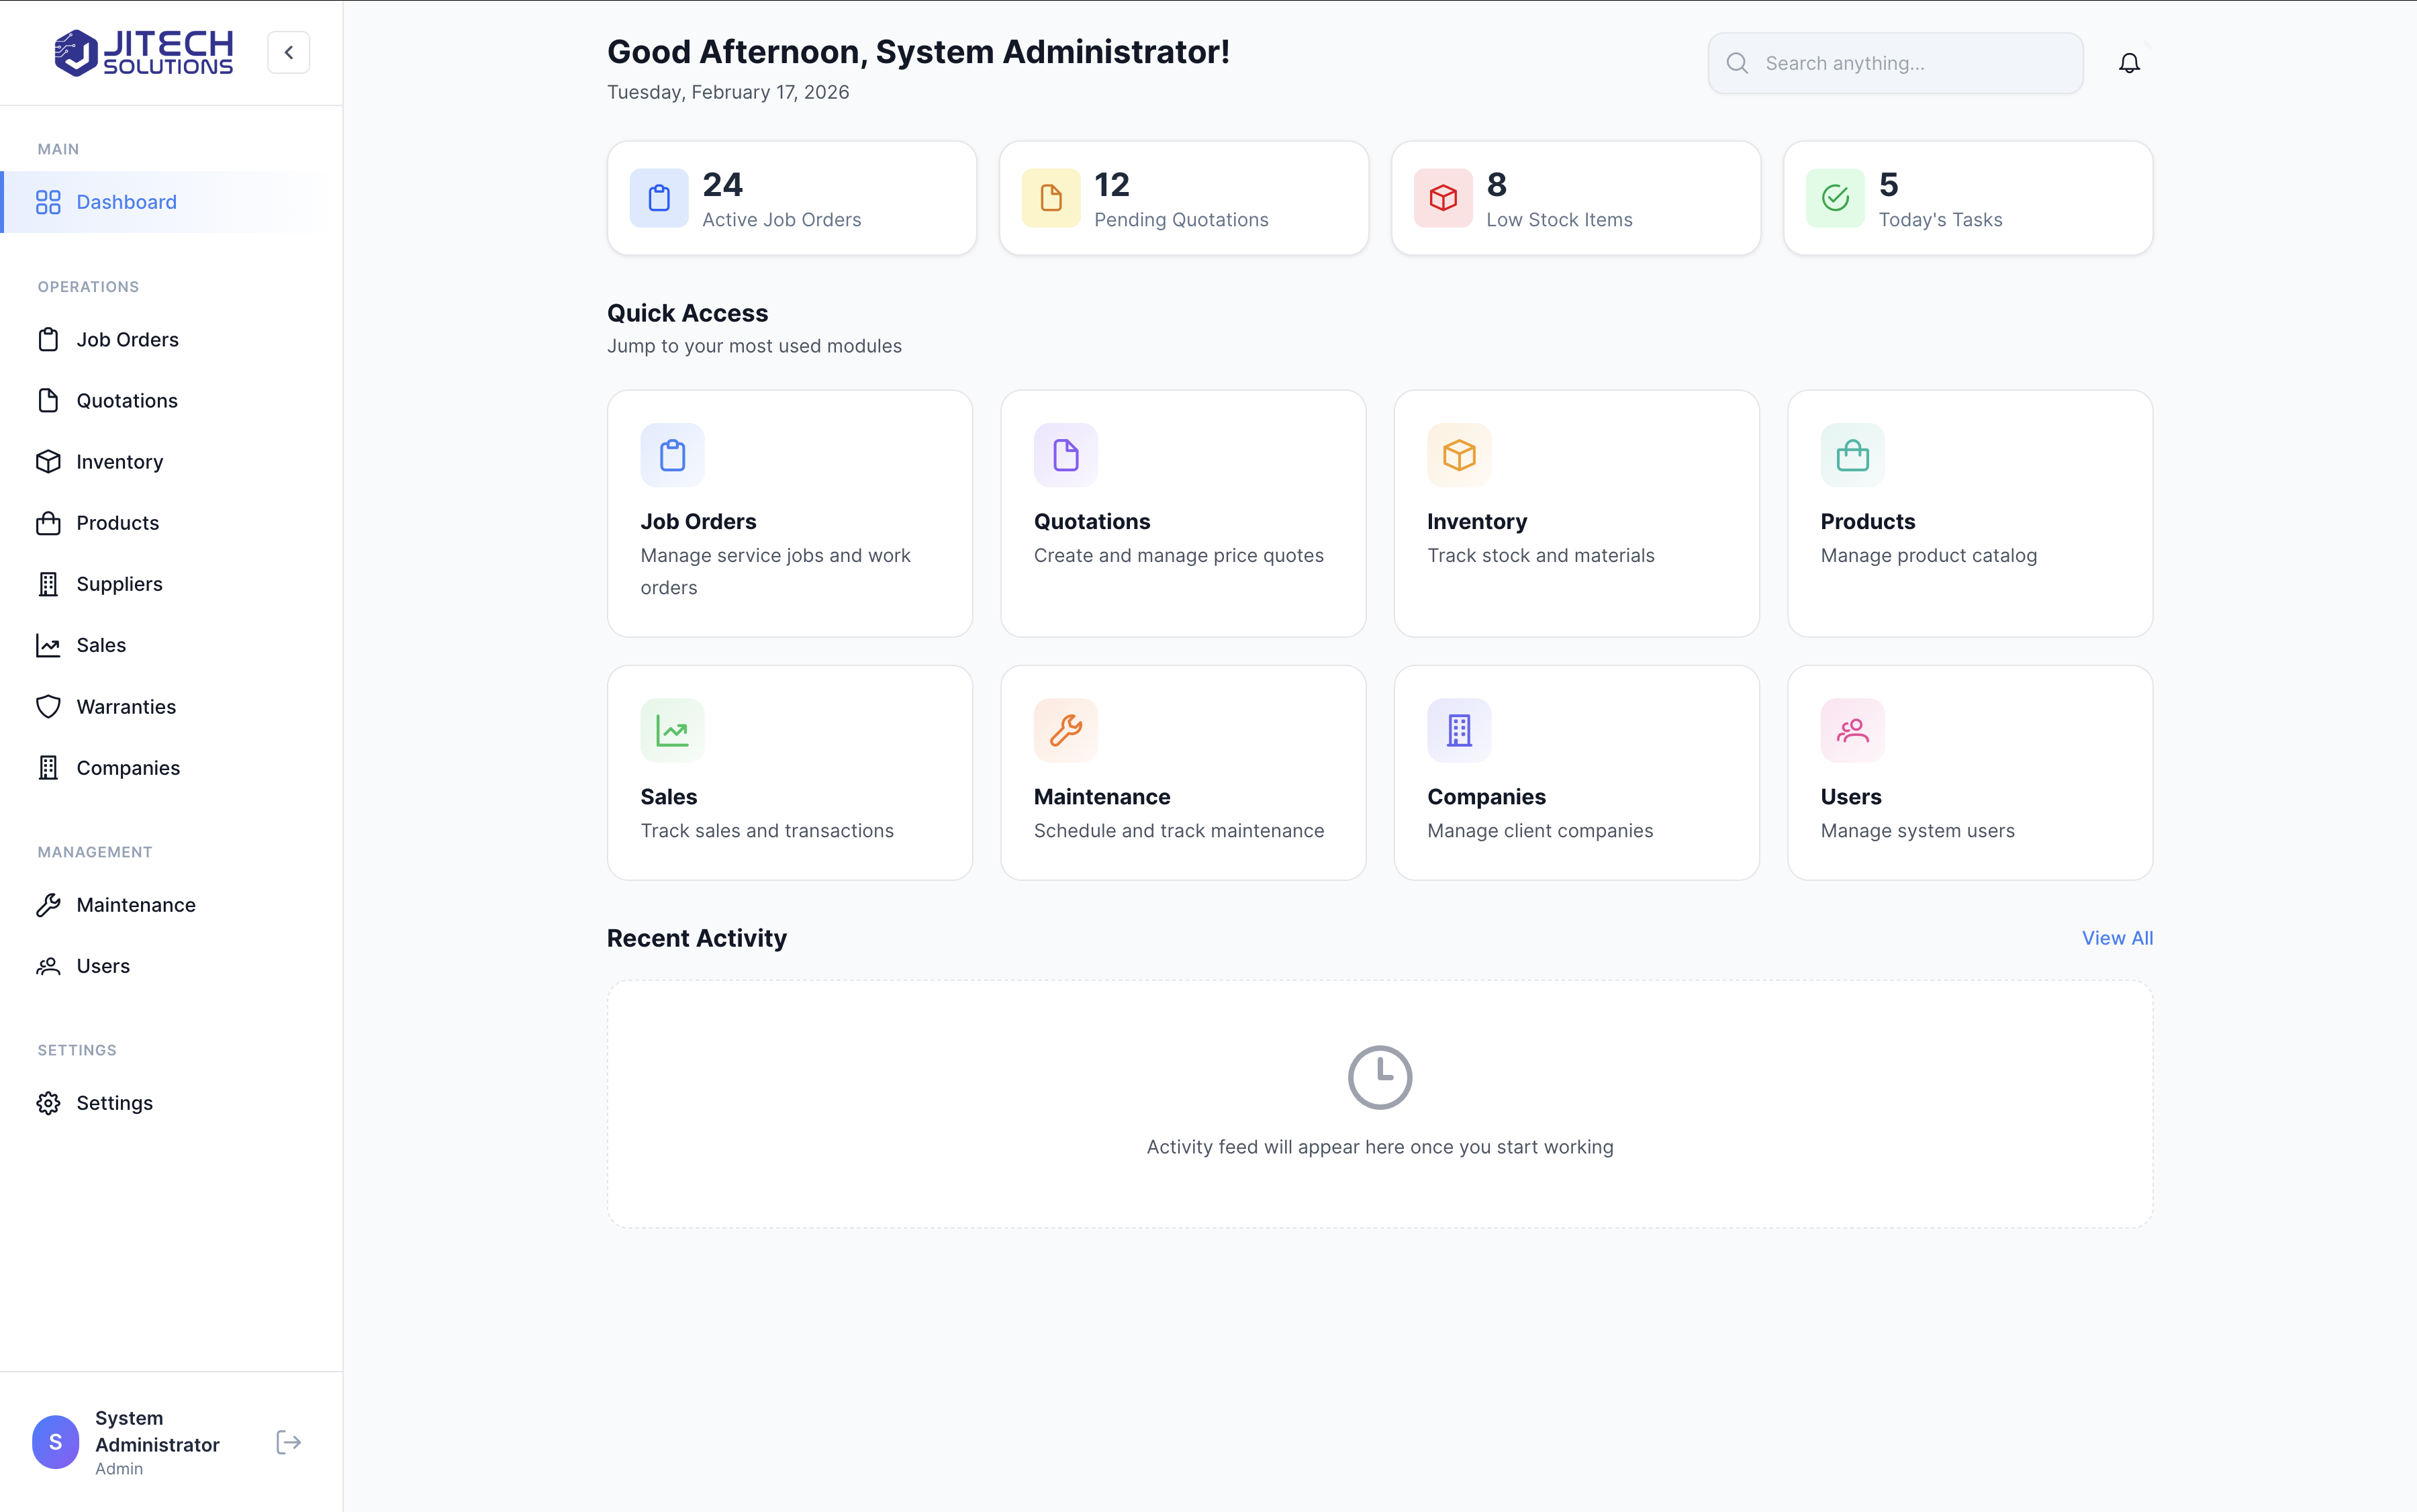This screenshot has height=1512, width=2417.
Task: Open notifications bell icon
Action: 2129,63
